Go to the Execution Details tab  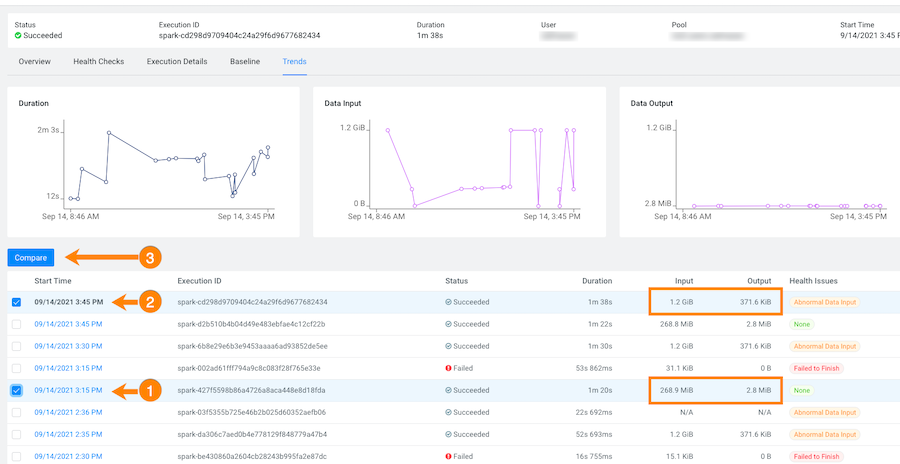pyautogui.click(x=177, y=61)
